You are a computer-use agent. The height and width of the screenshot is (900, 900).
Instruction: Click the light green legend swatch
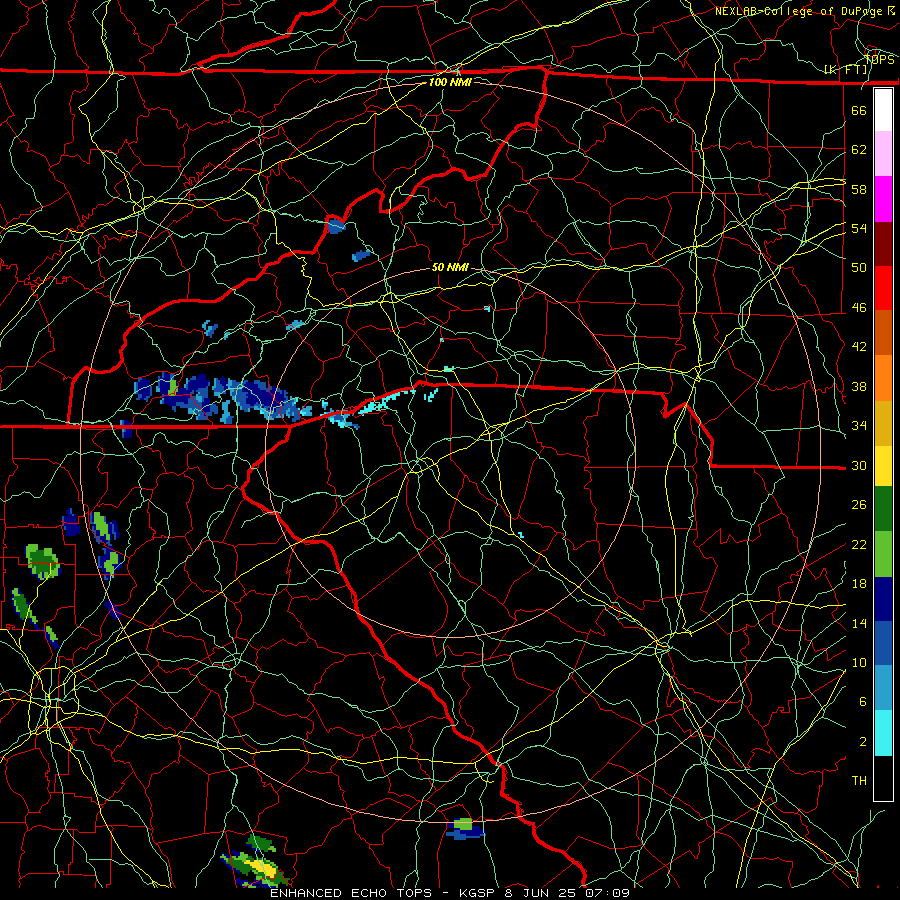coord(883,554)
